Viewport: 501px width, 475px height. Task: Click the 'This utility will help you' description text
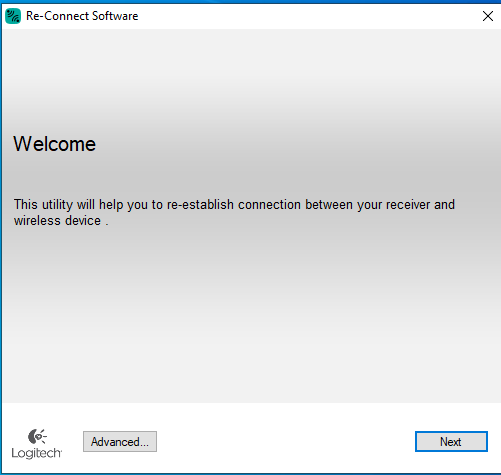coord(234,212)
